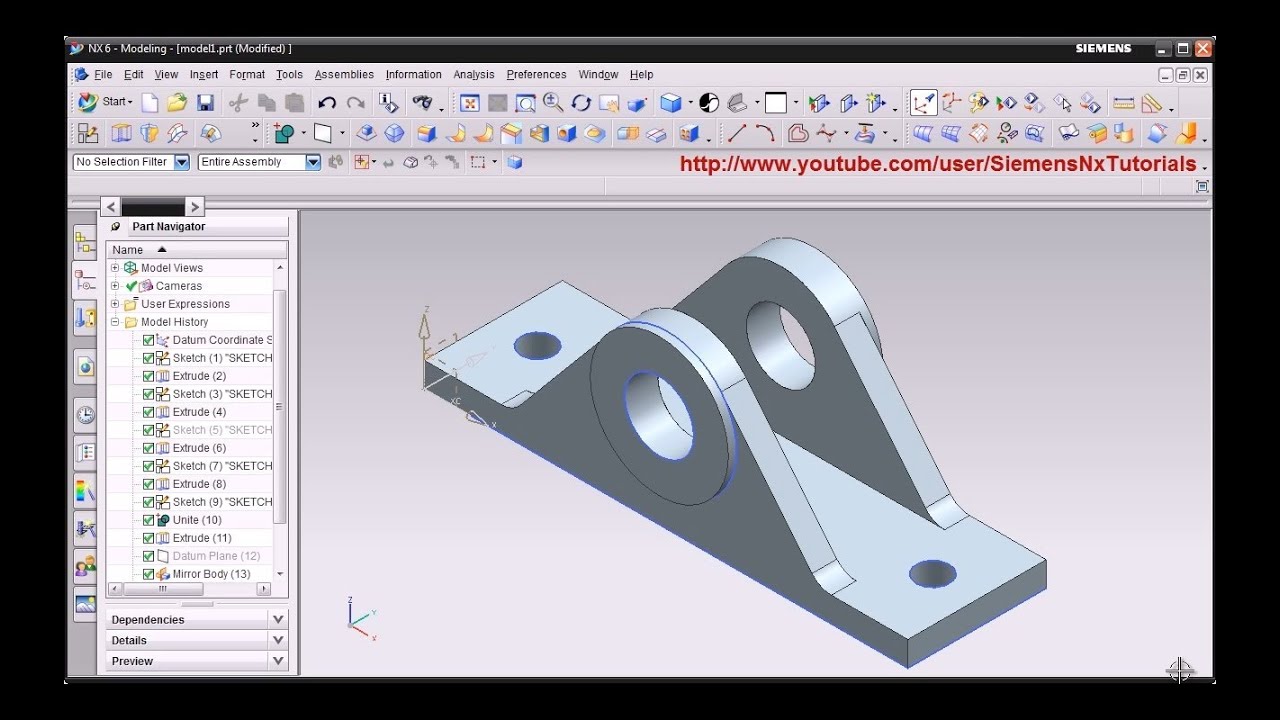Toggle the Mirror Body (13) checkbox

click(x=149, y=574)
